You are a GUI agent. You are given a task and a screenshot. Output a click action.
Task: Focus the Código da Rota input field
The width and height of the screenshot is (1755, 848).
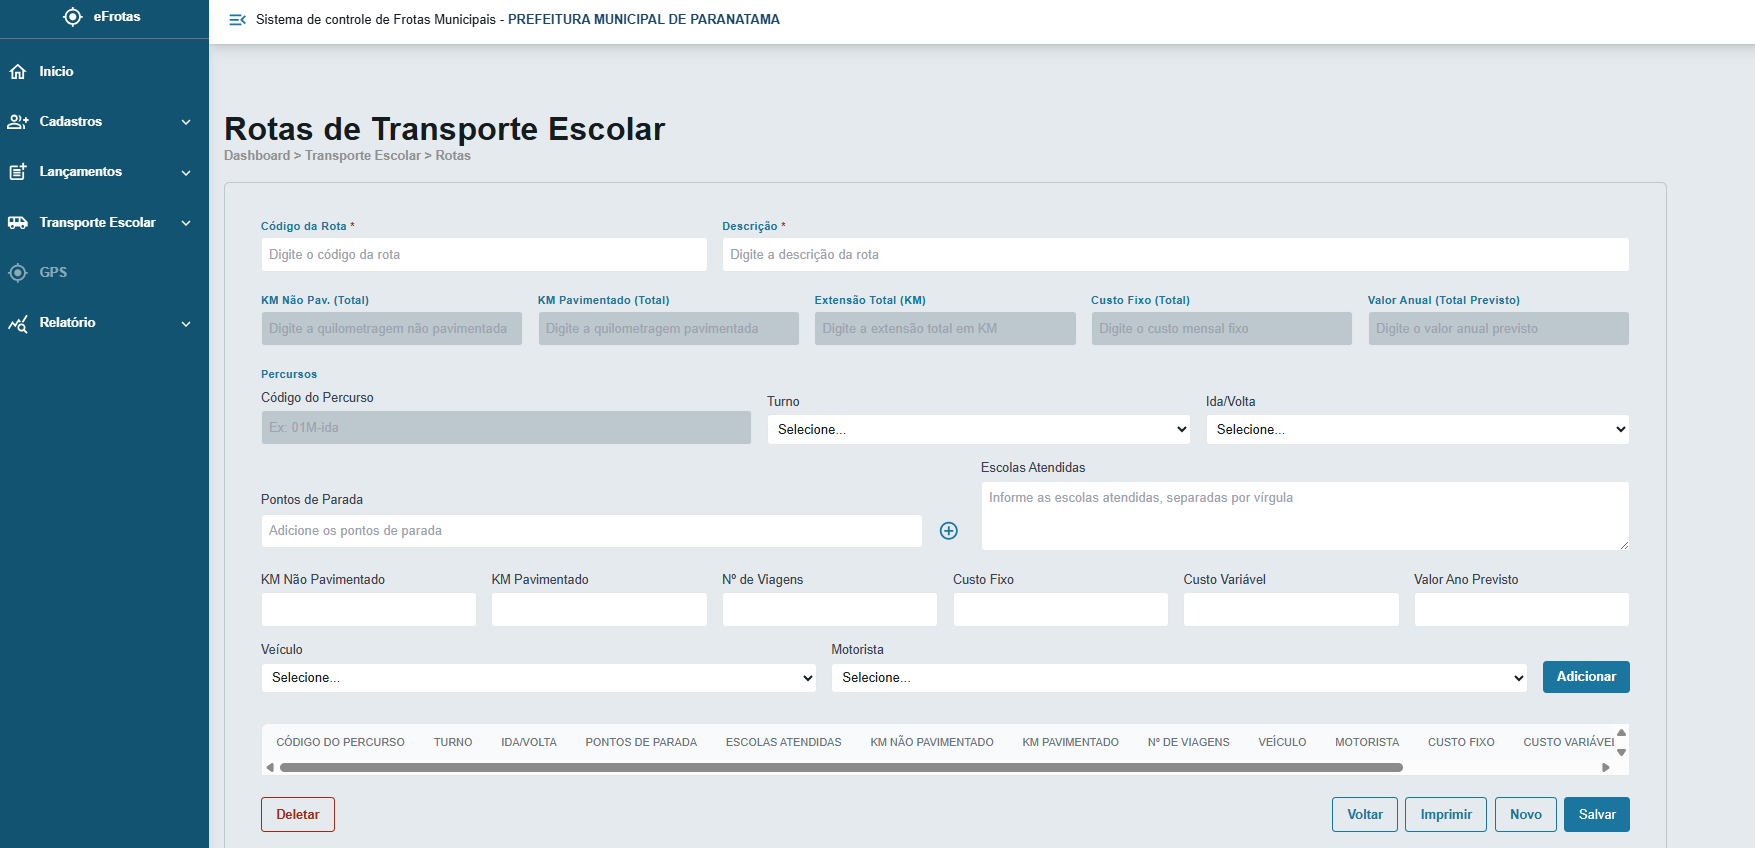coord(484,255)
